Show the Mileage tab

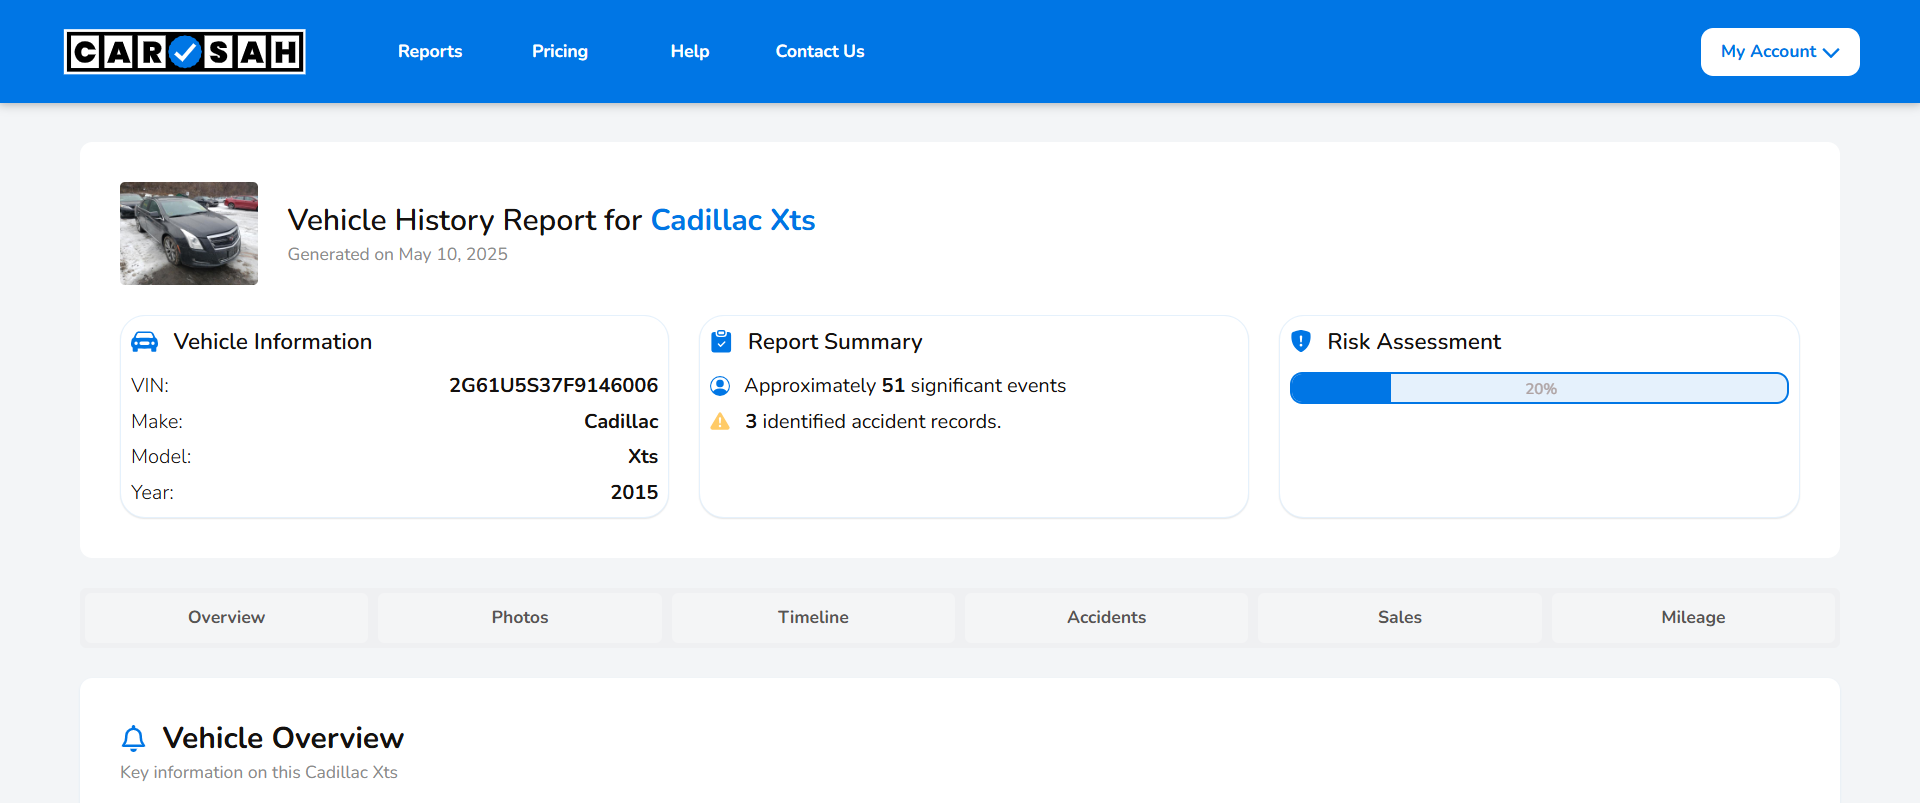(1693, 618)
